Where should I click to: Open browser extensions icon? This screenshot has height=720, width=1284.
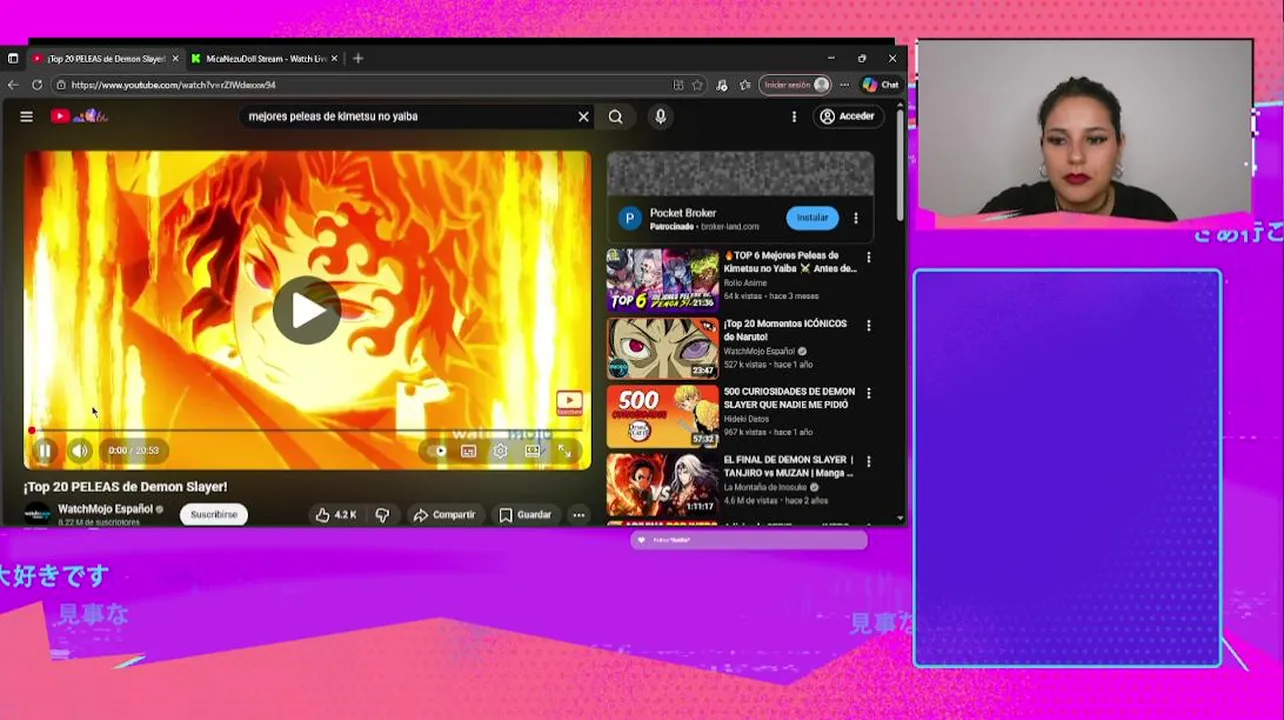point(721,85)
